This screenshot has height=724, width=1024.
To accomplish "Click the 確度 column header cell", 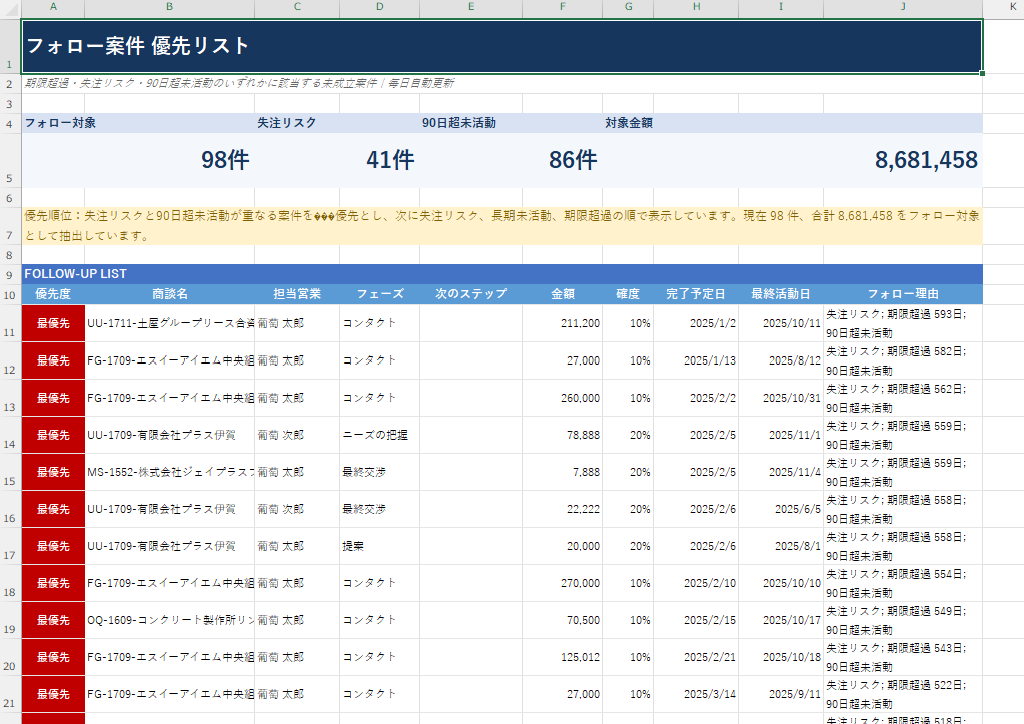I will pos(628,294).
